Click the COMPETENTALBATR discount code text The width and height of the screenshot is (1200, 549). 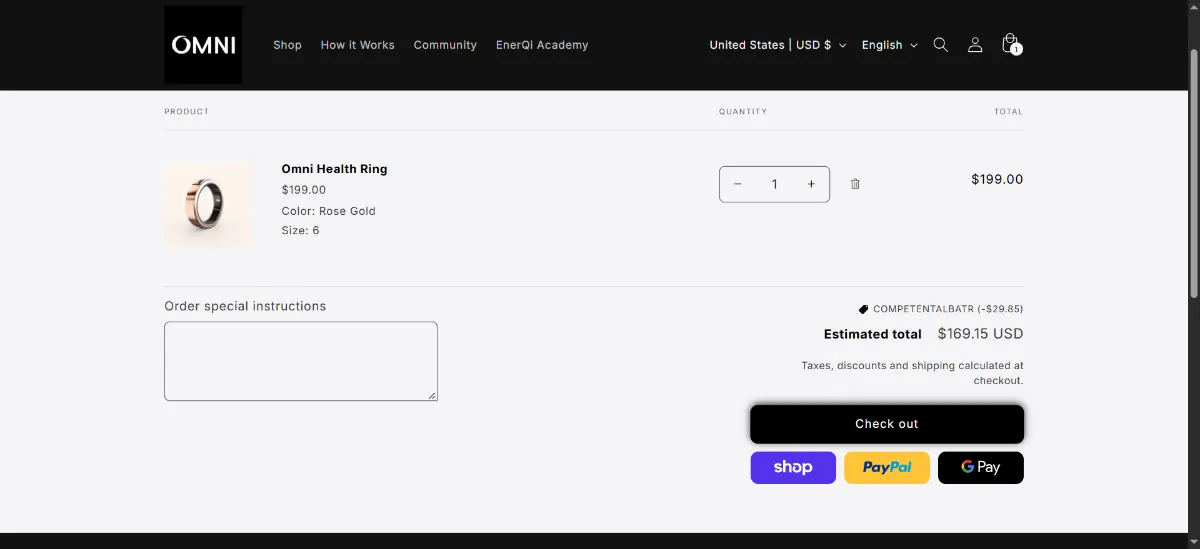point(923,309)
